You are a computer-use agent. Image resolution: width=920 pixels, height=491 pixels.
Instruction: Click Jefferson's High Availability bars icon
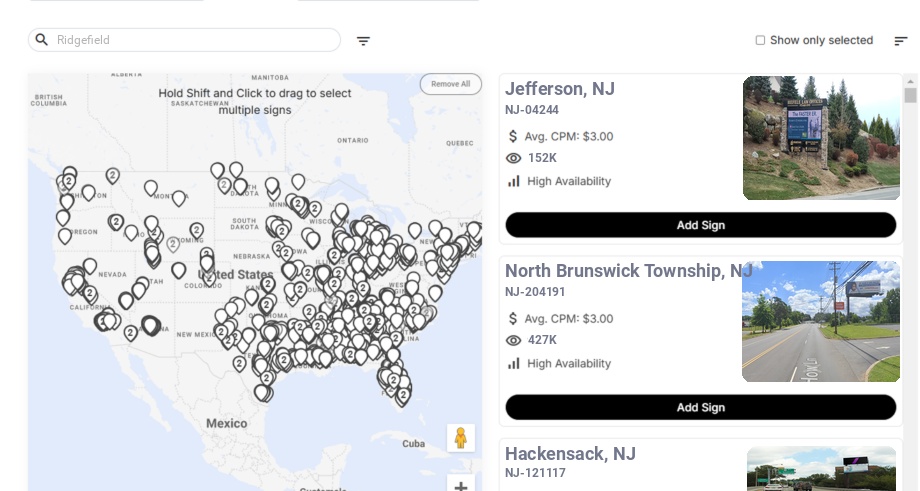[x=514, y=181]
